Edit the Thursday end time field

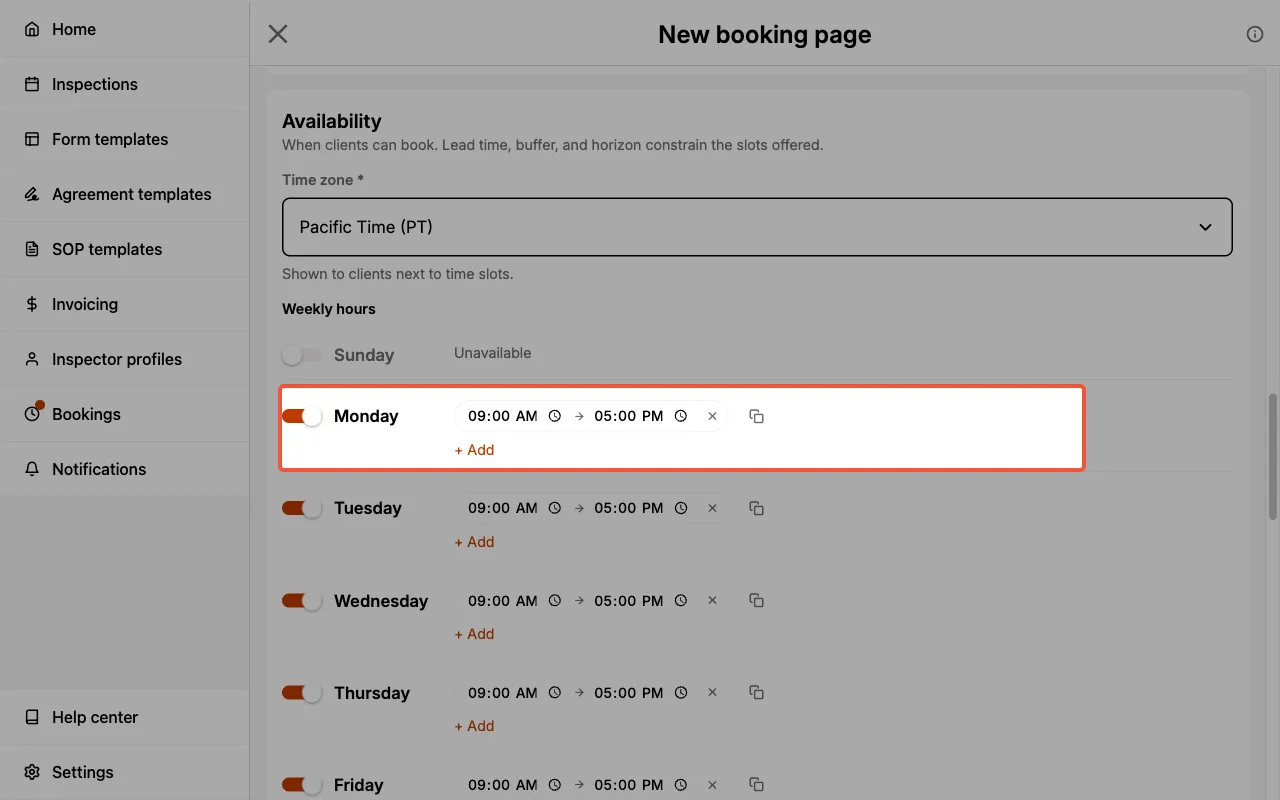(629, 693)
